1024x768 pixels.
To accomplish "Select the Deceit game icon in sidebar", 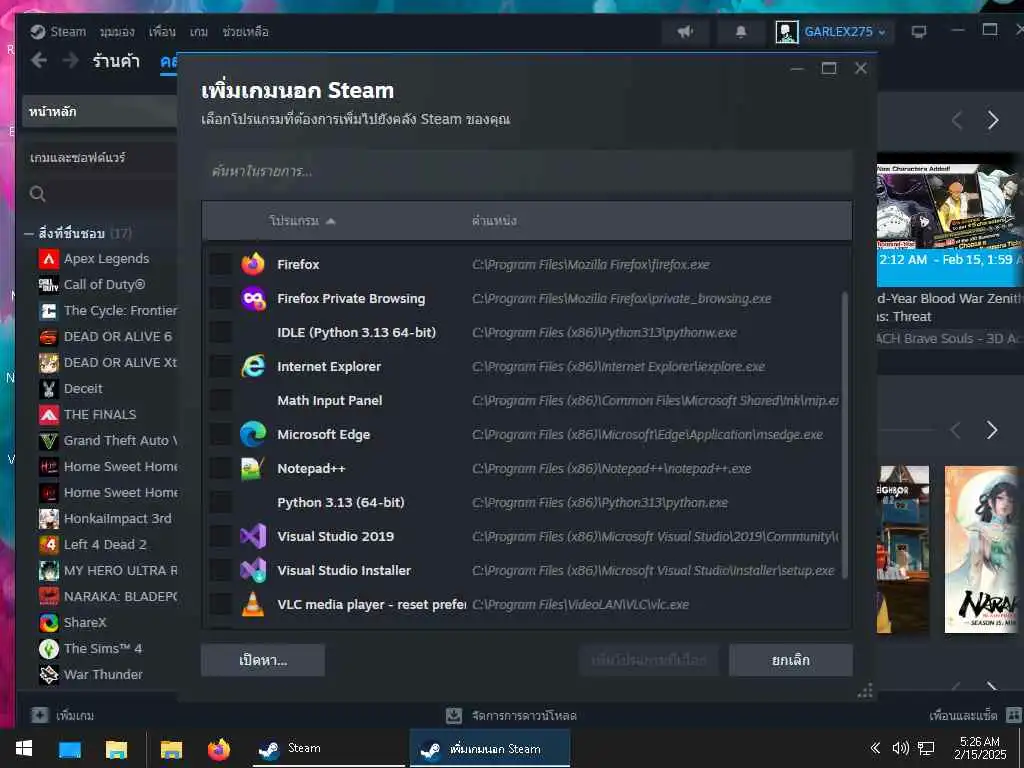I will [49, 389].
